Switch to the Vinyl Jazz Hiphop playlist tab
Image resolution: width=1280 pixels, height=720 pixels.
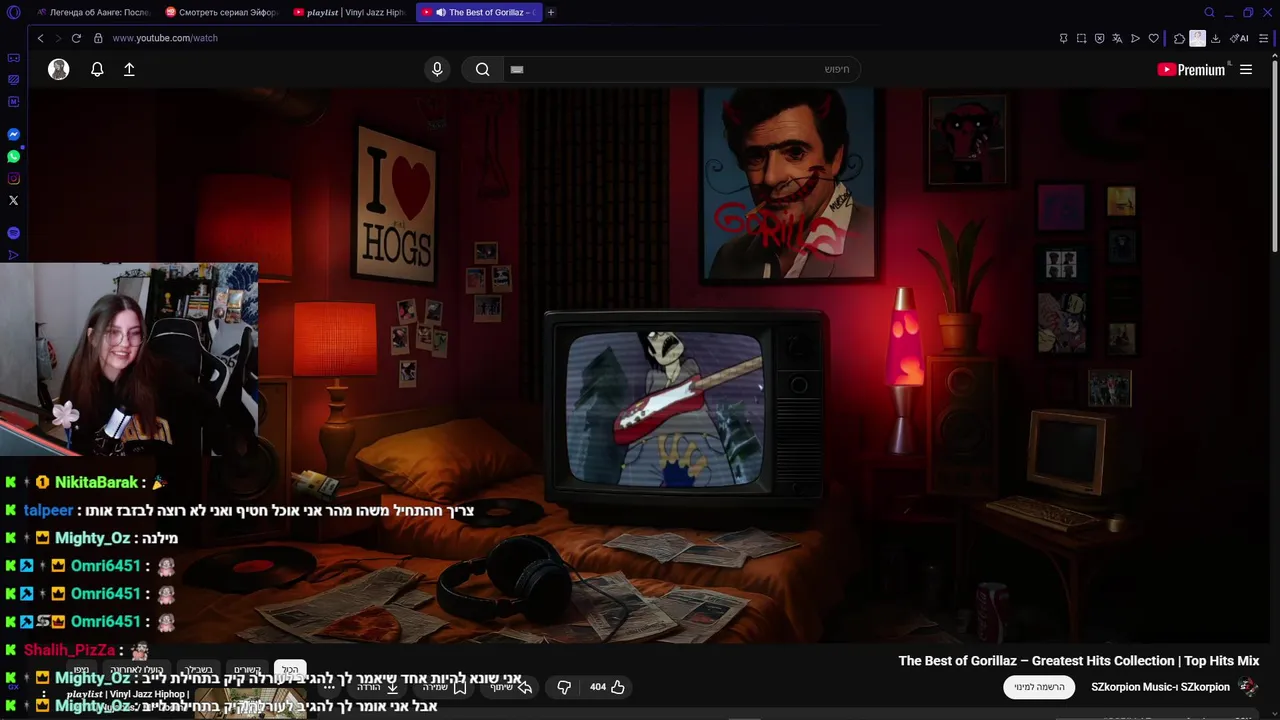coord(349,12)
